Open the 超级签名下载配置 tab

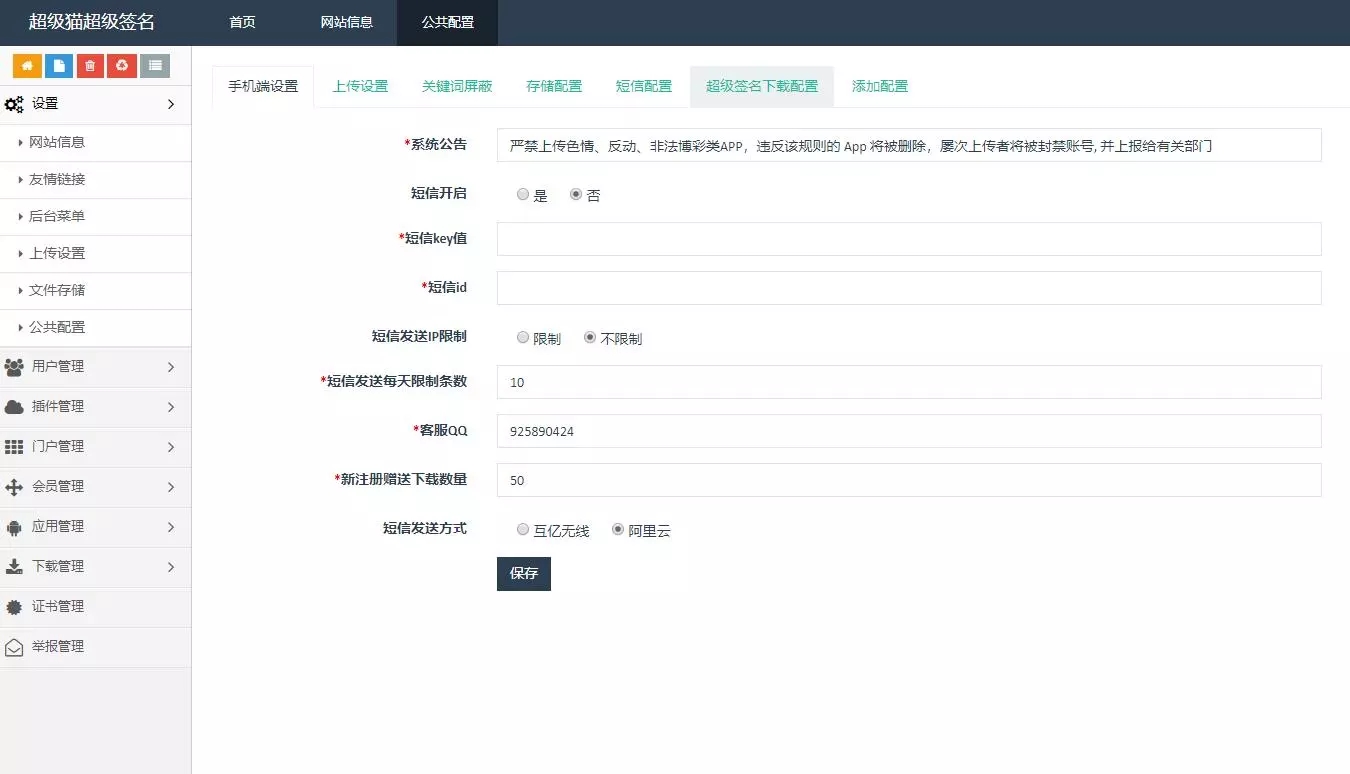click(761, 86)
